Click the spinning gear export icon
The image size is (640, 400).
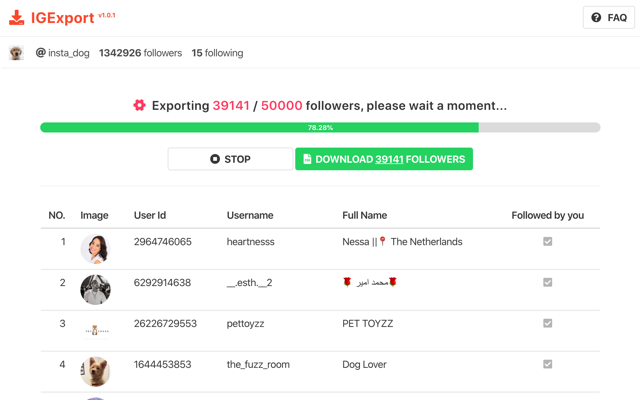(140, 105)
